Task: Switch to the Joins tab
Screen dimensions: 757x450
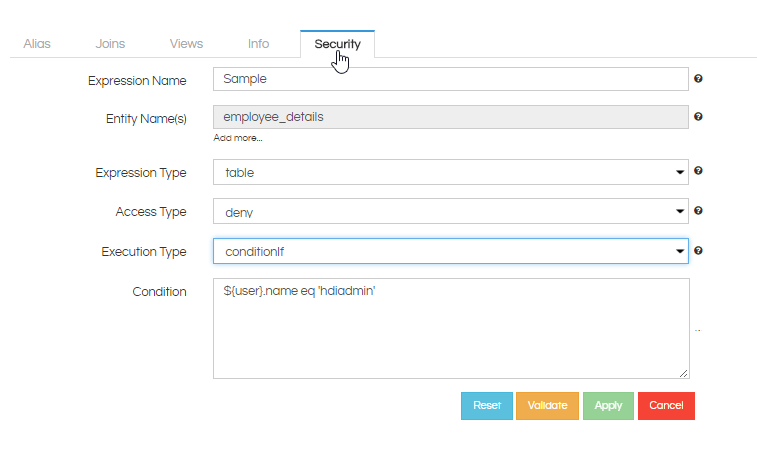Action: (x=110, y=44)
